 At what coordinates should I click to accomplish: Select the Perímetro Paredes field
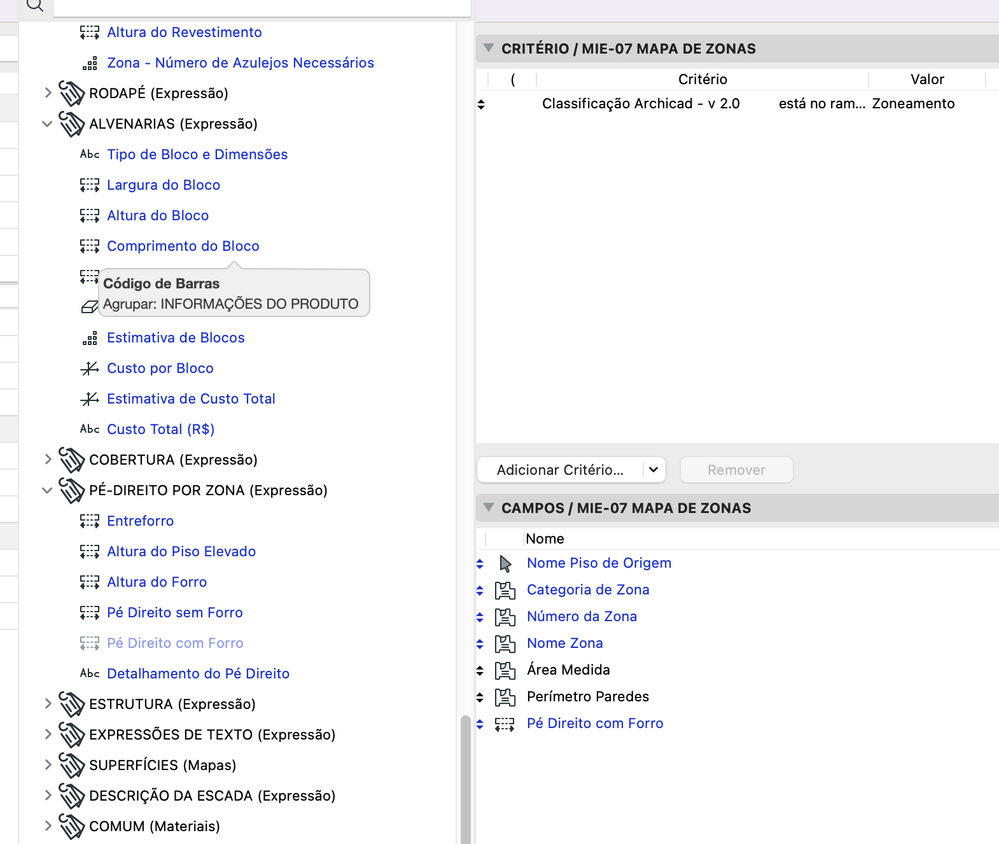587,697
